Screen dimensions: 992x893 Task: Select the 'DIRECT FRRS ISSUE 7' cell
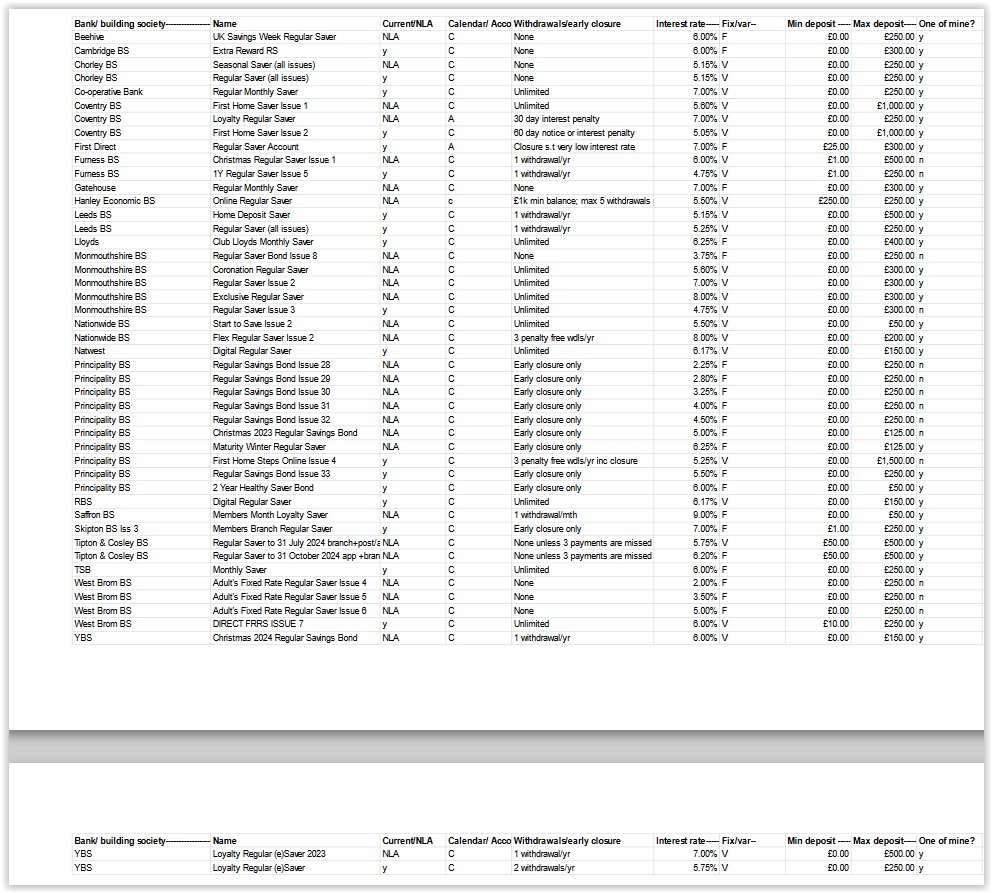tap(258, 624)
